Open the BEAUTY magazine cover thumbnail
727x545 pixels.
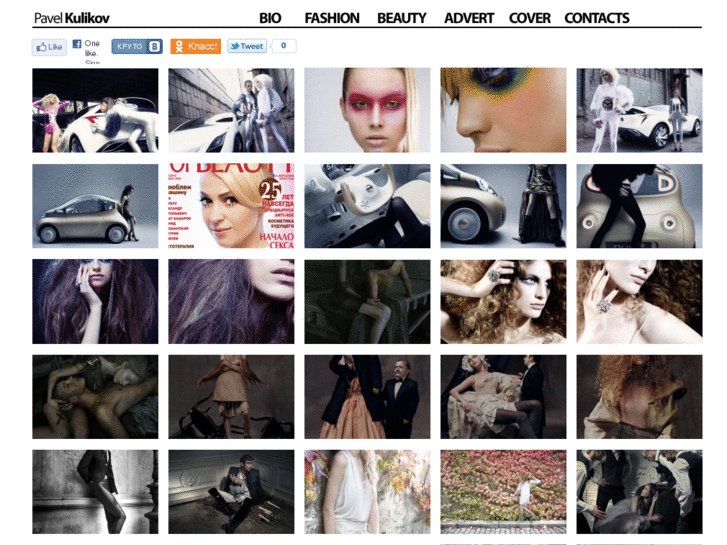(x=231, y=206)
